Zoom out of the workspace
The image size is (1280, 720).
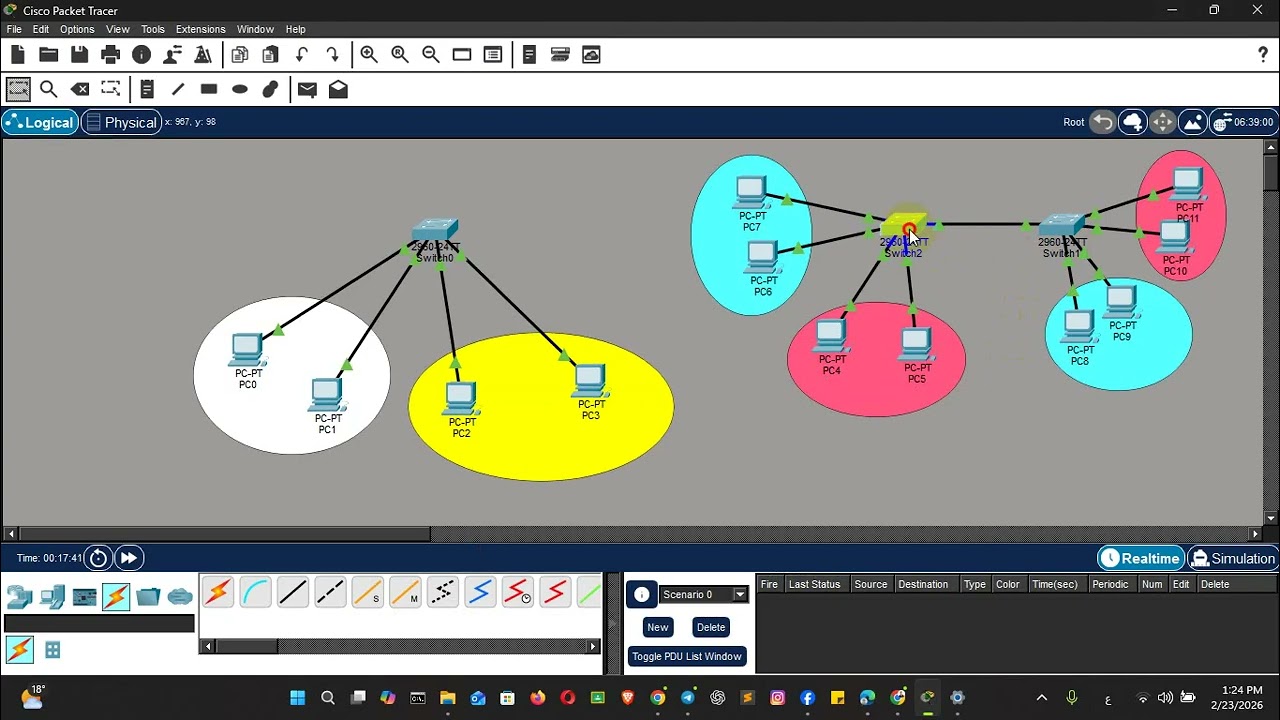(431, 55)
